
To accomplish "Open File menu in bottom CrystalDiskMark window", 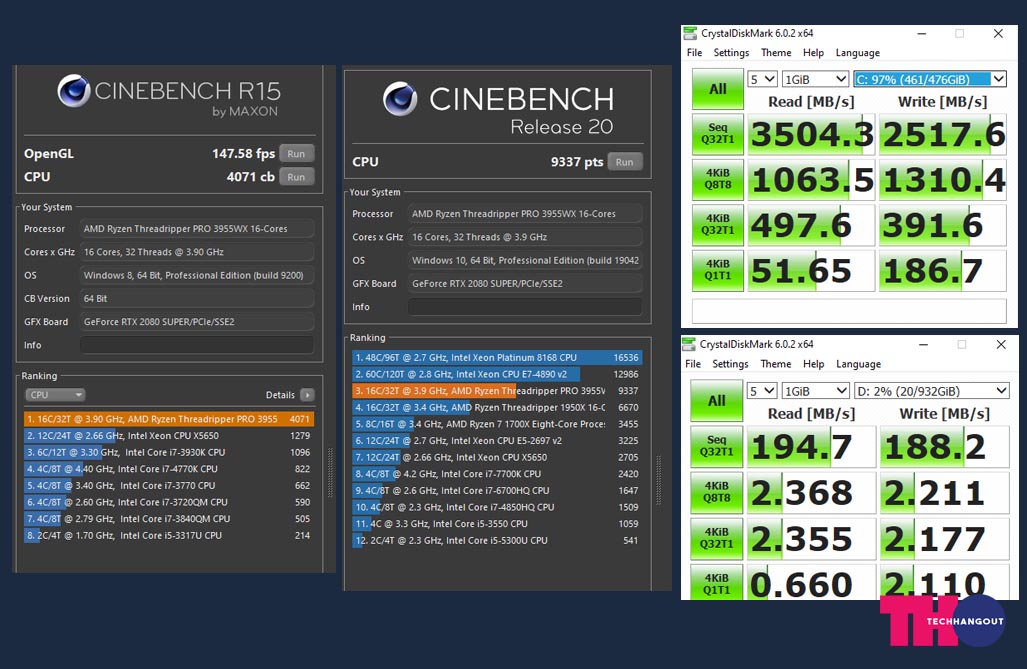I will point(693,364).
